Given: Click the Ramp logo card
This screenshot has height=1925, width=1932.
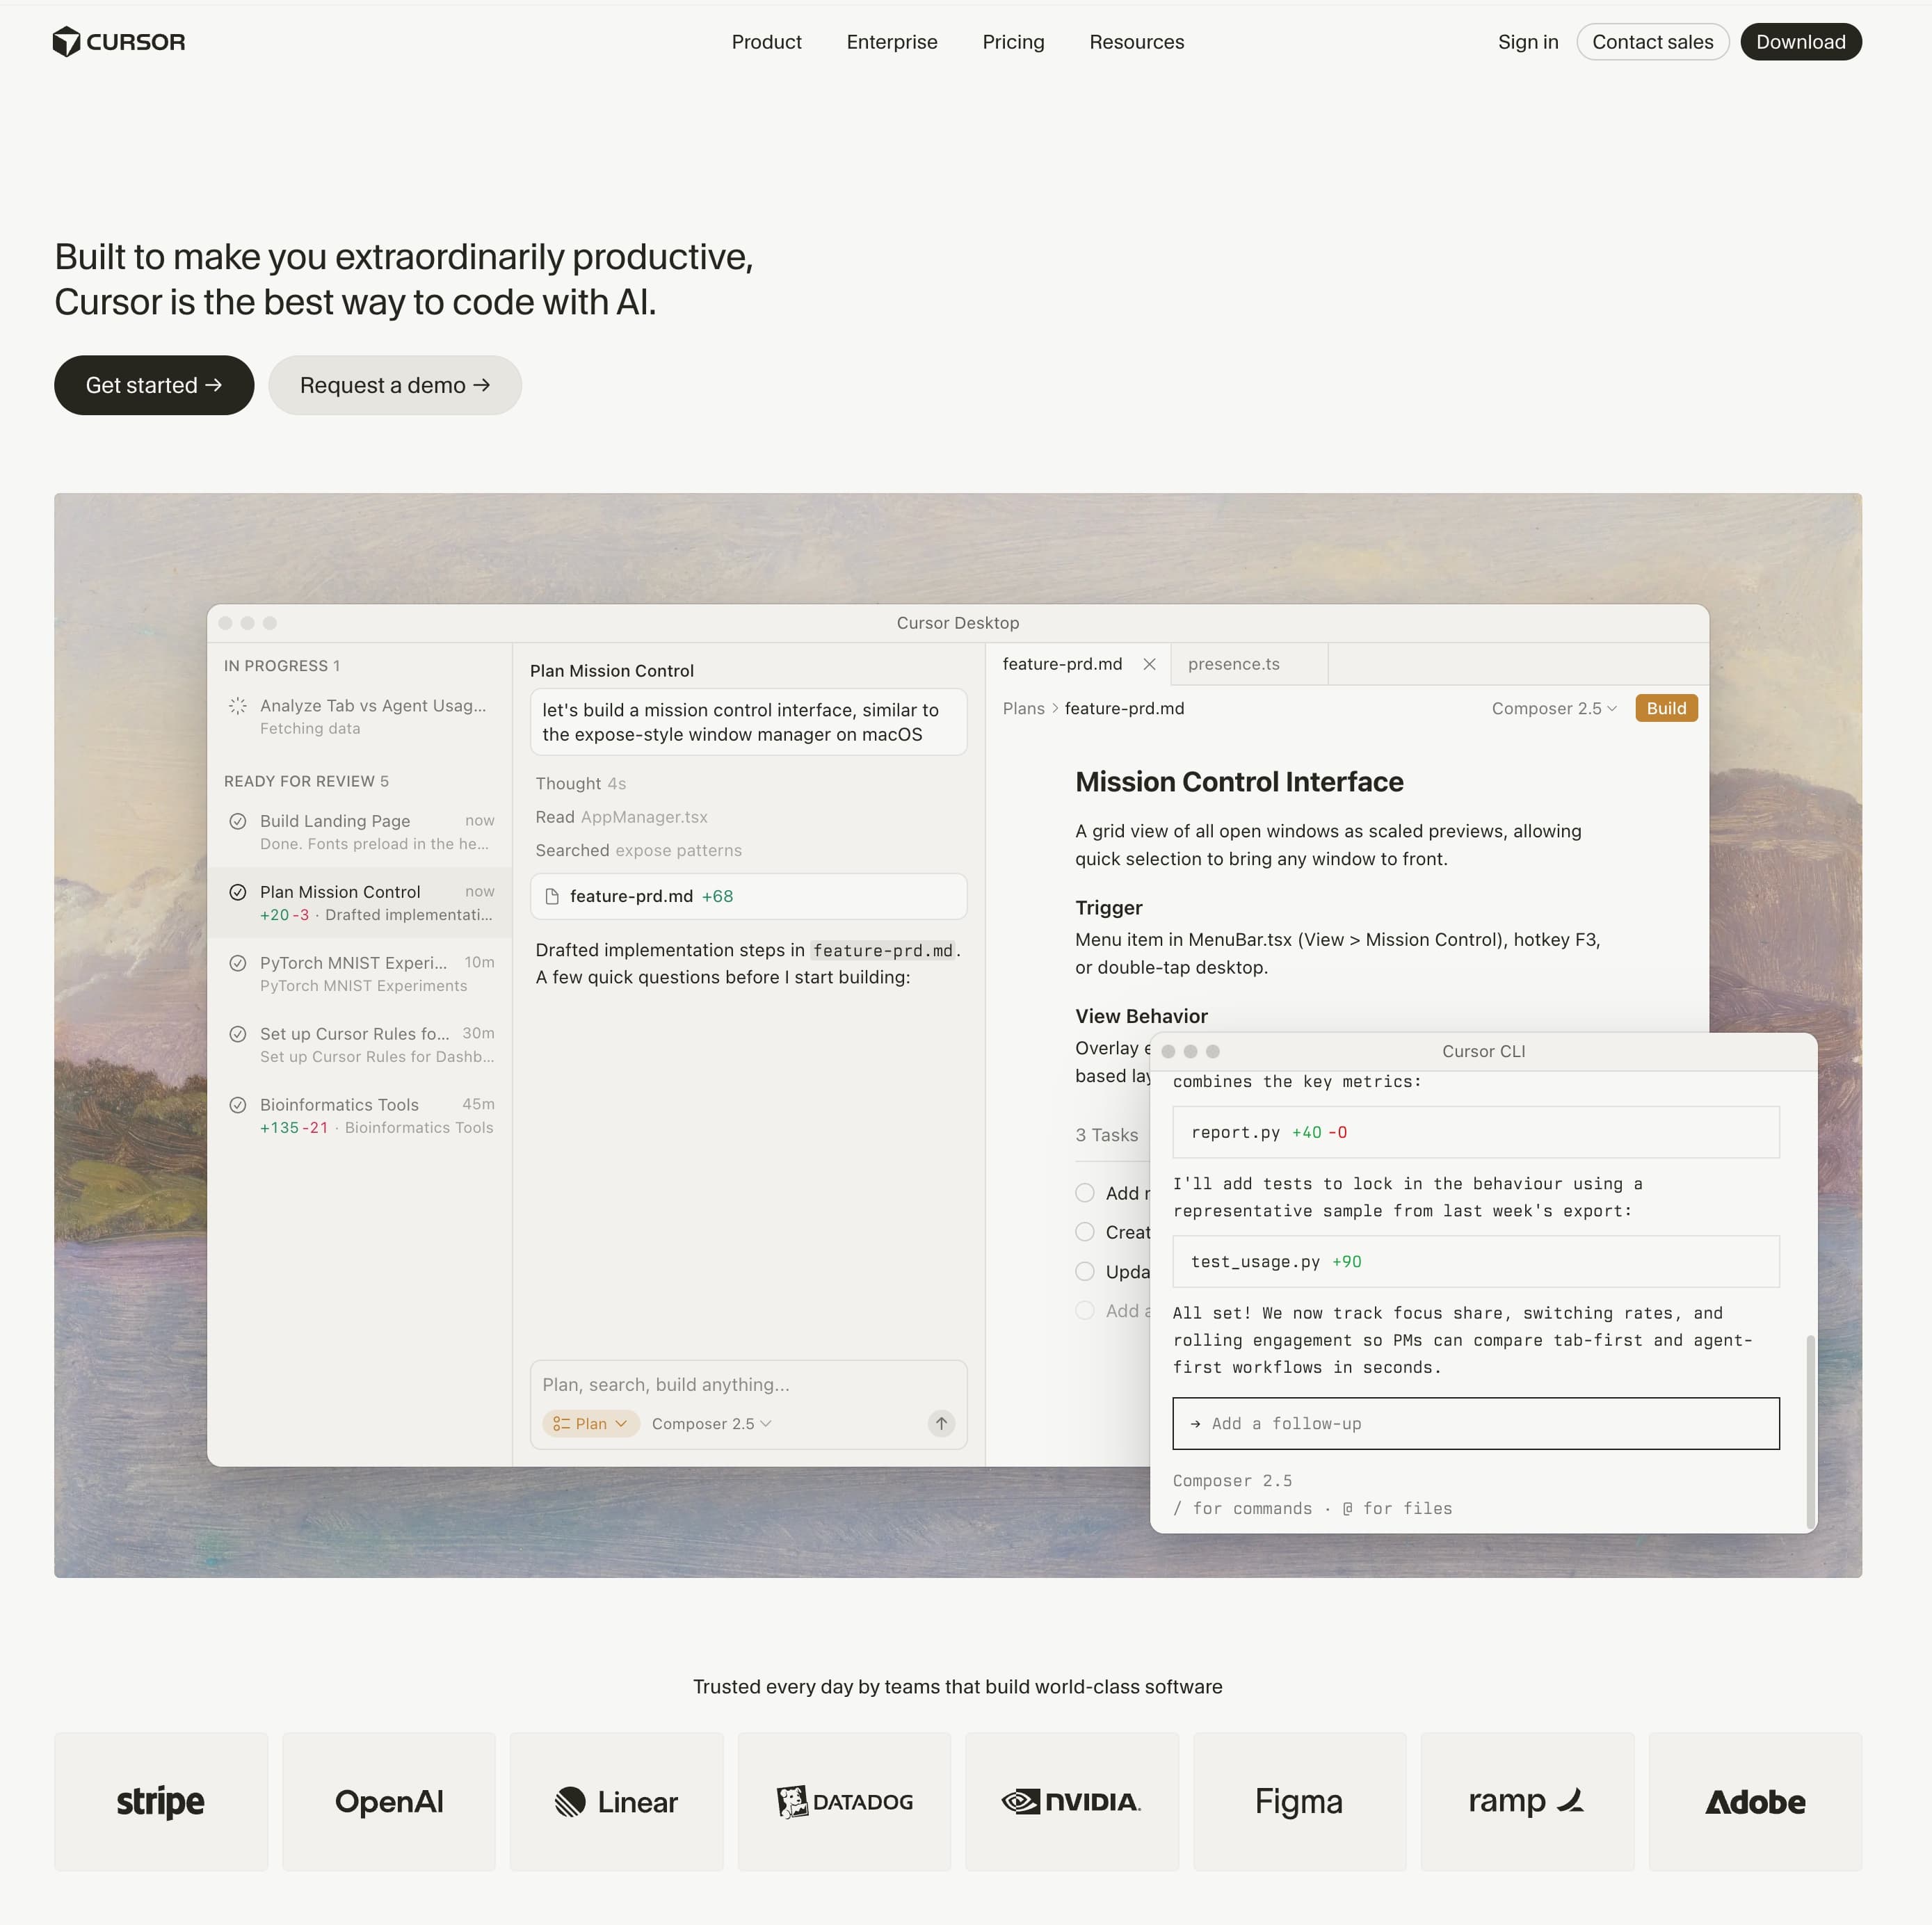Looking at the screenshot, I should click(x=1527, y=1801).
